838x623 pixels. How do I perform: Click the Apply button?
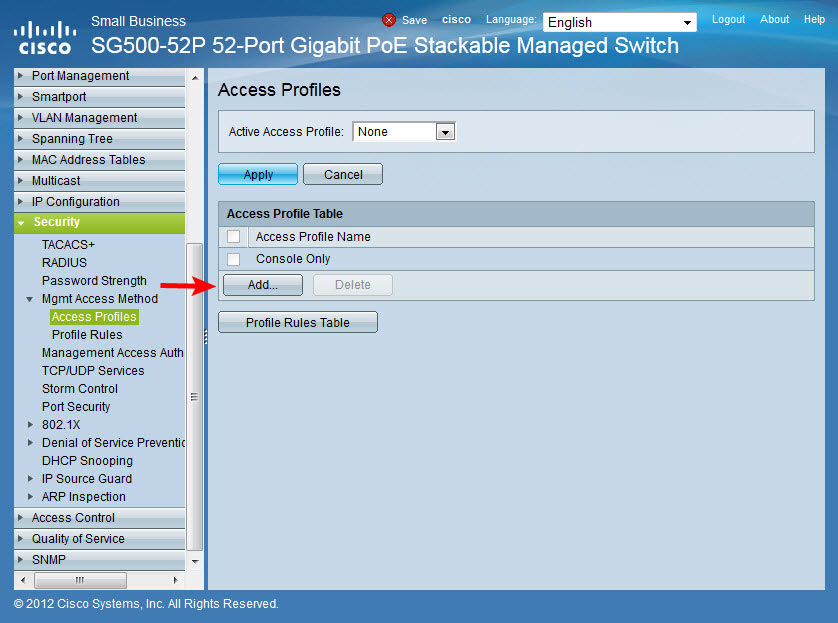pyautogui.click(x=258, y=174)
